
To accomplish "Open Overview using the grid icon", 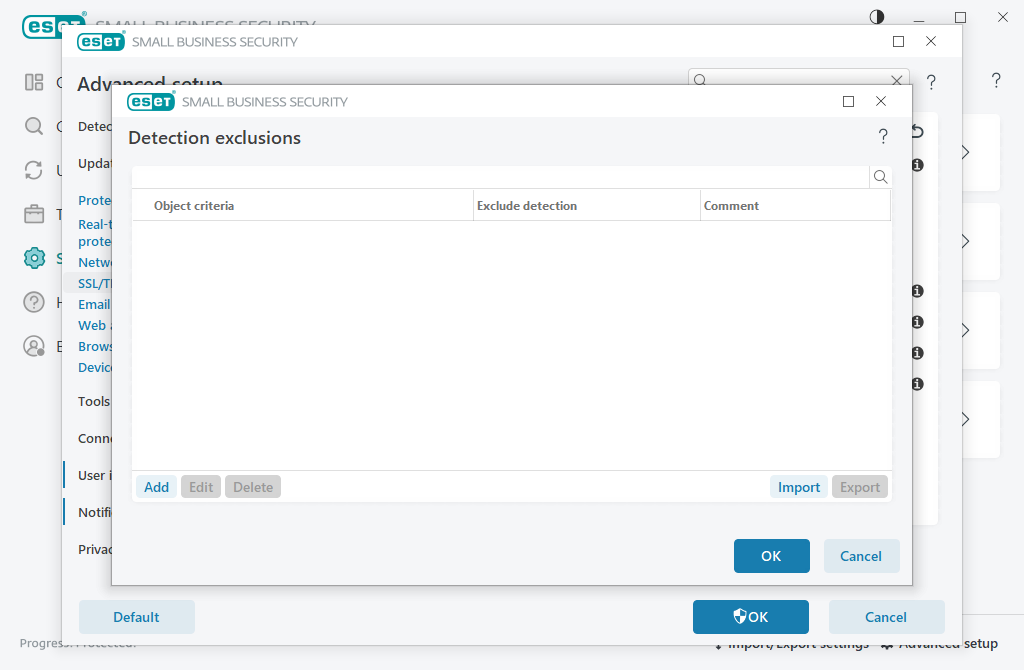I will point(34,82).
